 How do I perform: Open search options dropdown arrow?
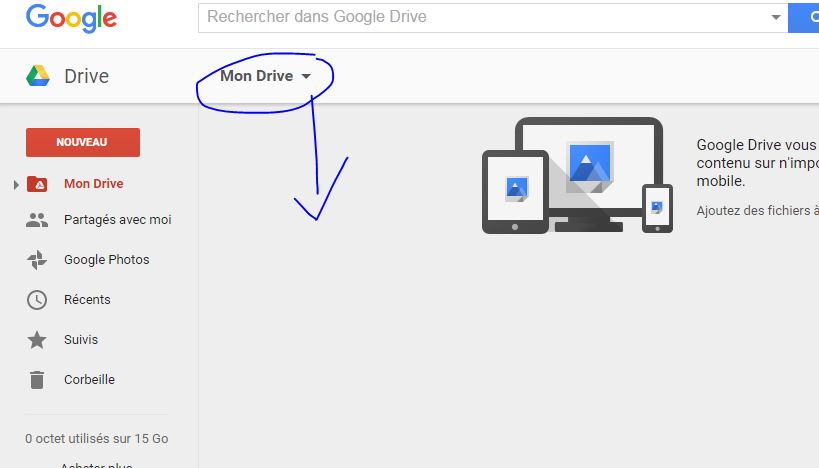click(776, 17)
